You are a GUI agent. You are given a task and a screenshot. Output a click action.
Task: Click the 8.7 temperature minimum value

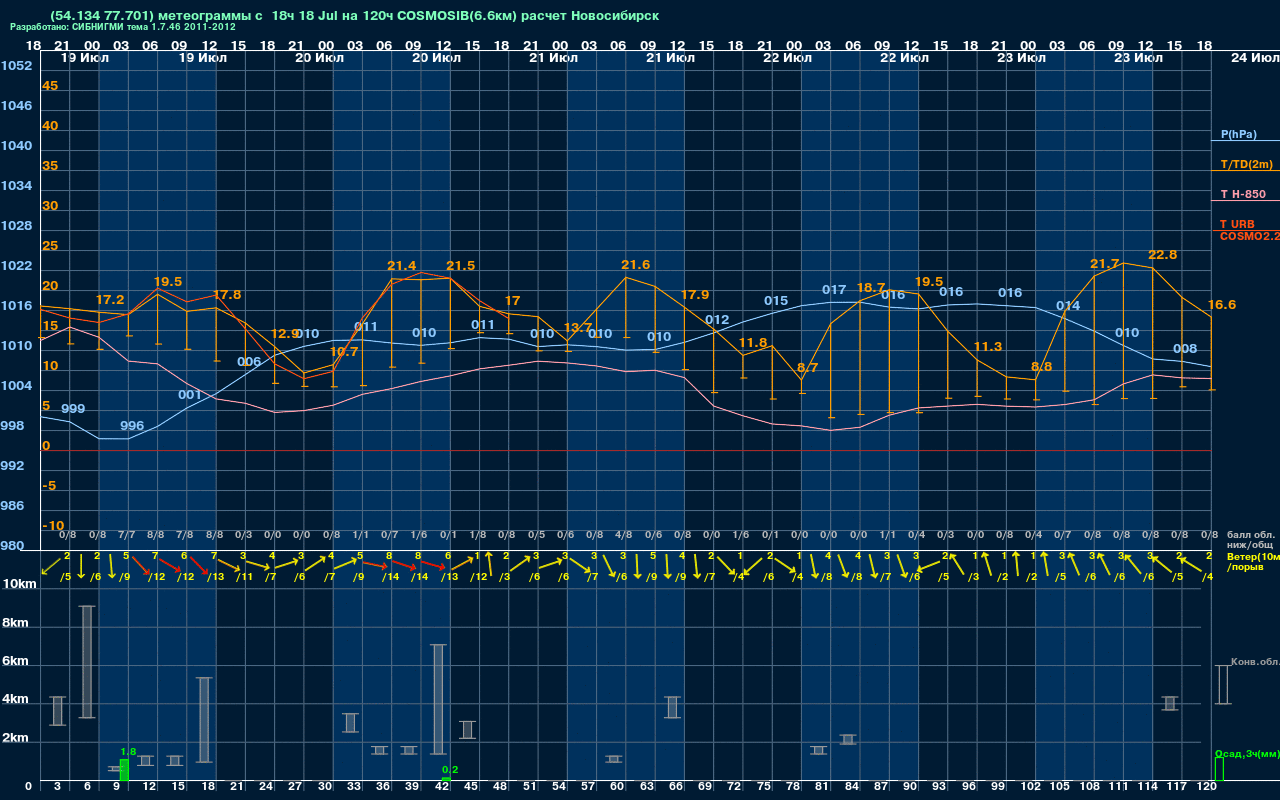[x=808, y=368]
